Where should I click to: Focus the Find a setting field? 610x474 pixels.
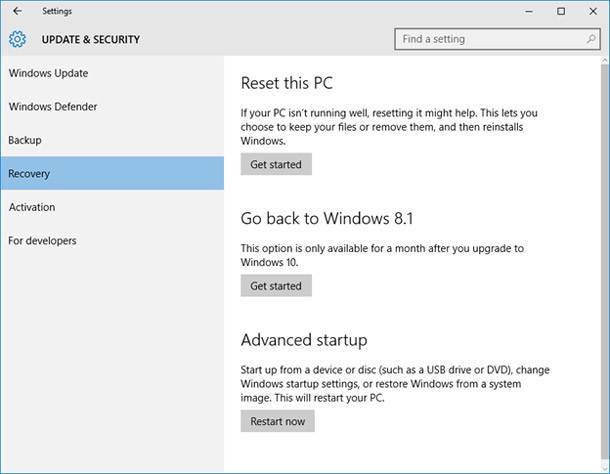click(497, 39)
